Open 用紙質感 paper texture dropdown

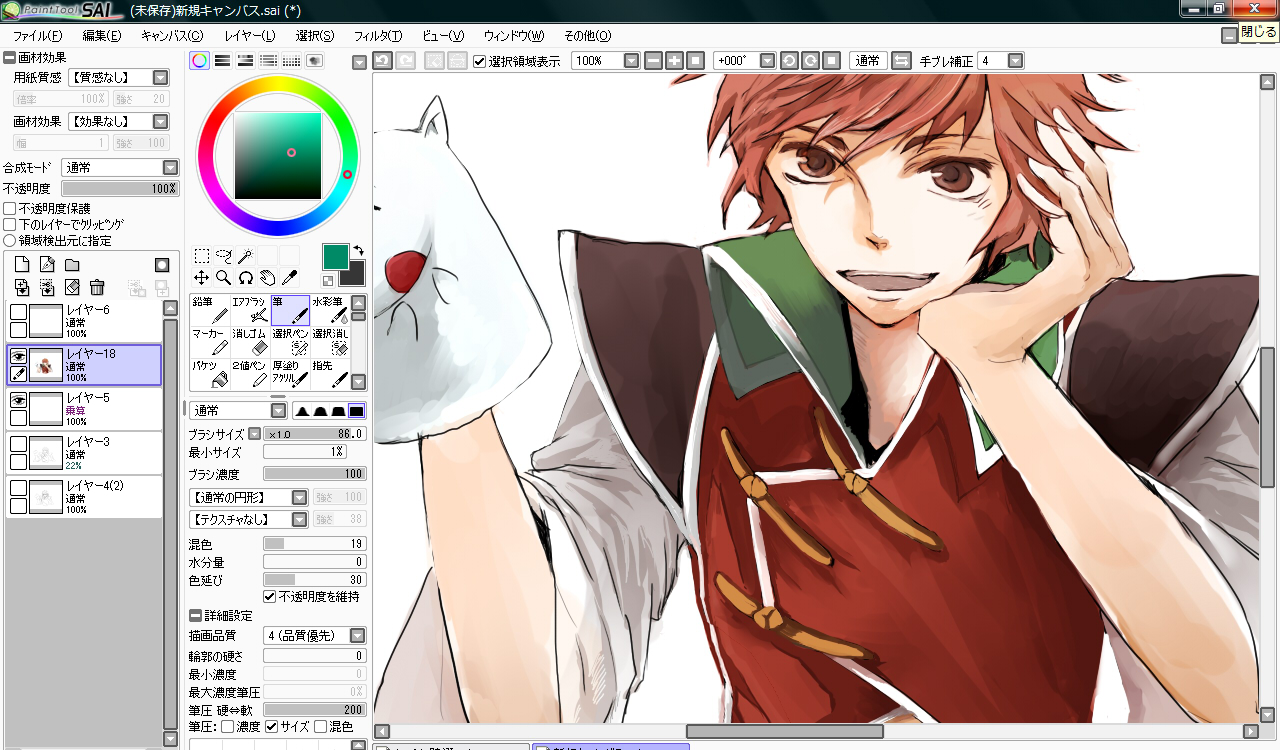(119, 77)
